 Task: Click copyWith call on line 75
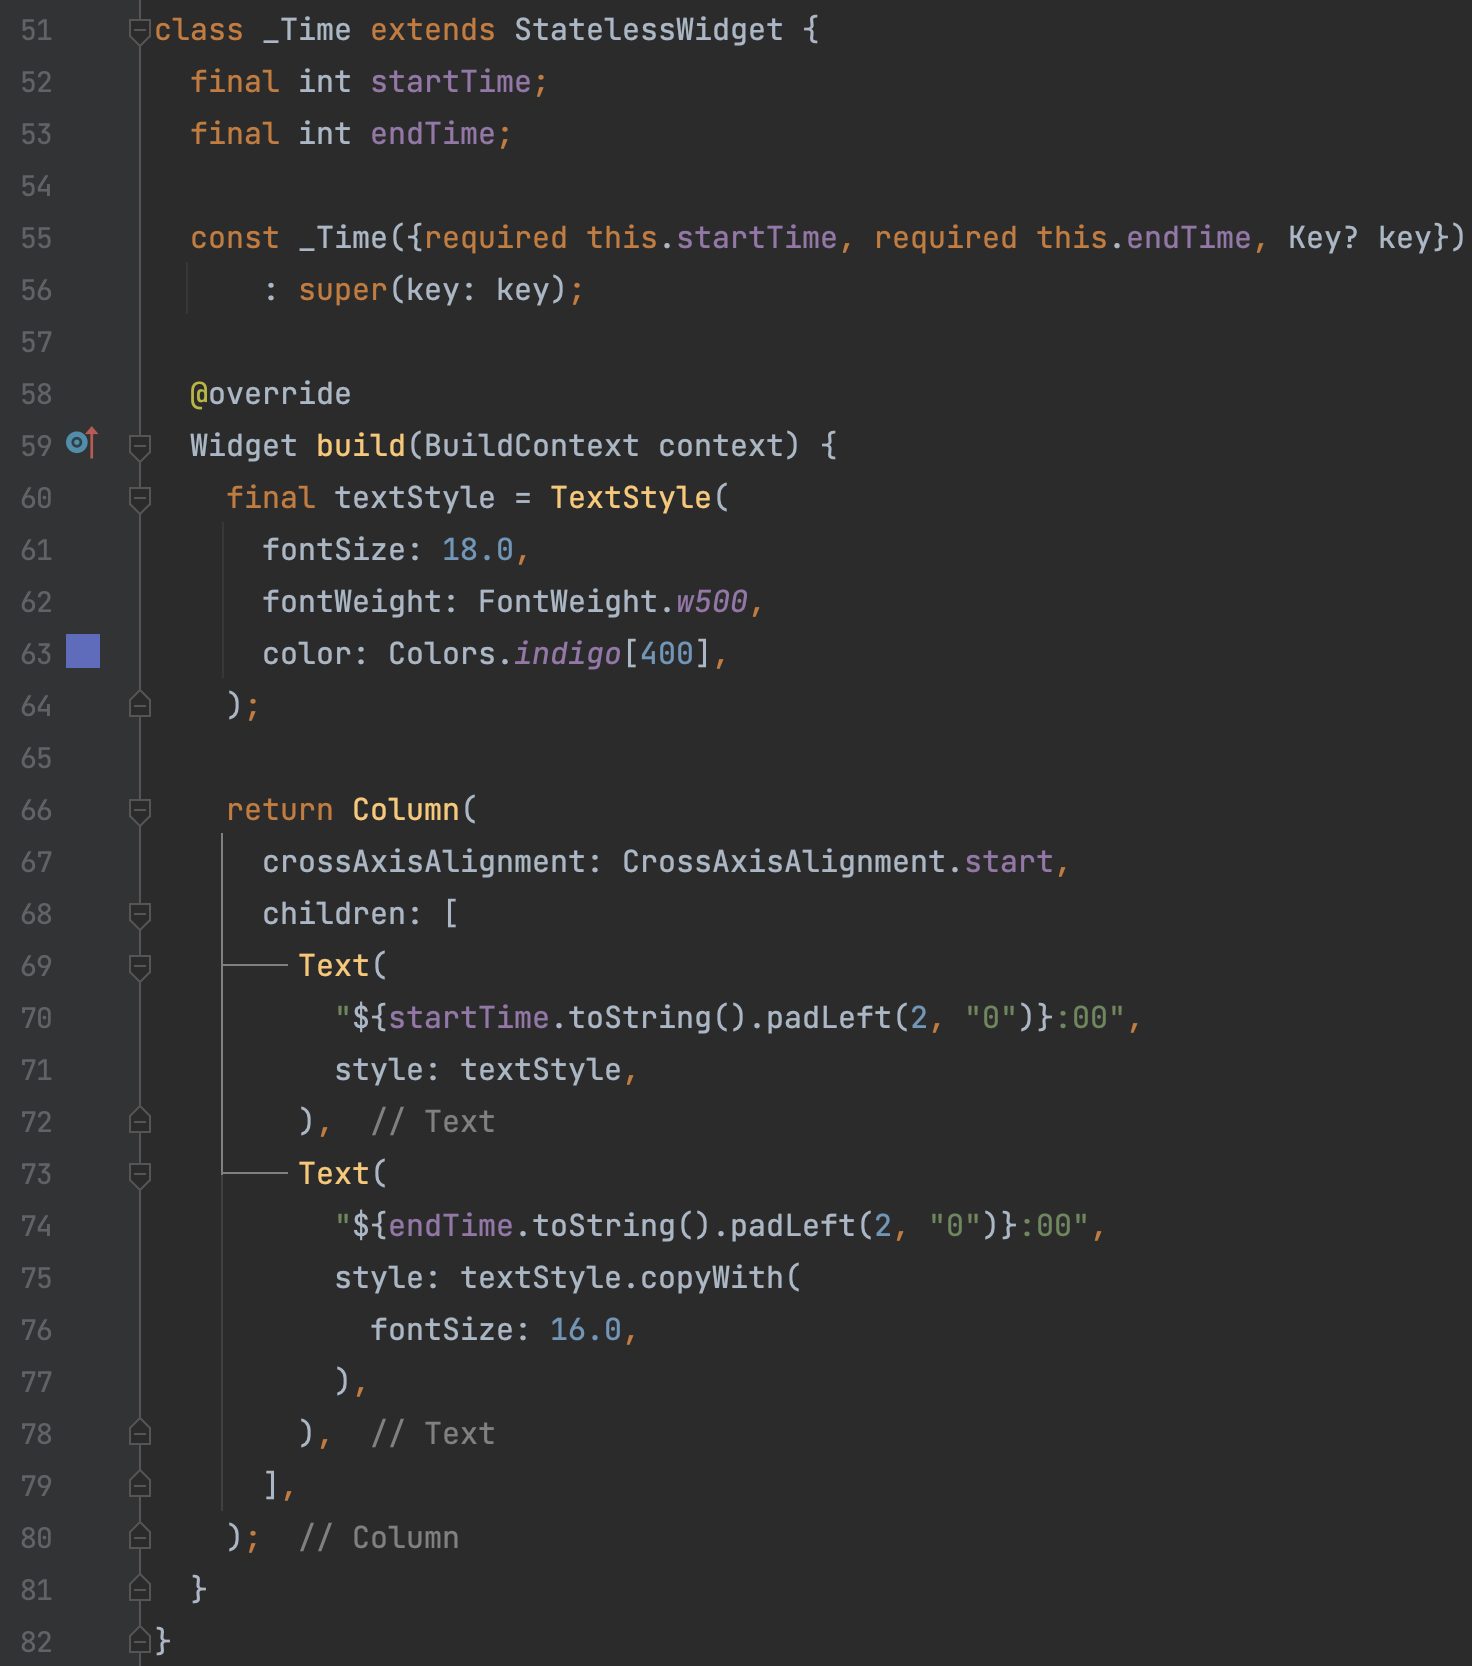pyautogui.click(x=712, y=1278)
